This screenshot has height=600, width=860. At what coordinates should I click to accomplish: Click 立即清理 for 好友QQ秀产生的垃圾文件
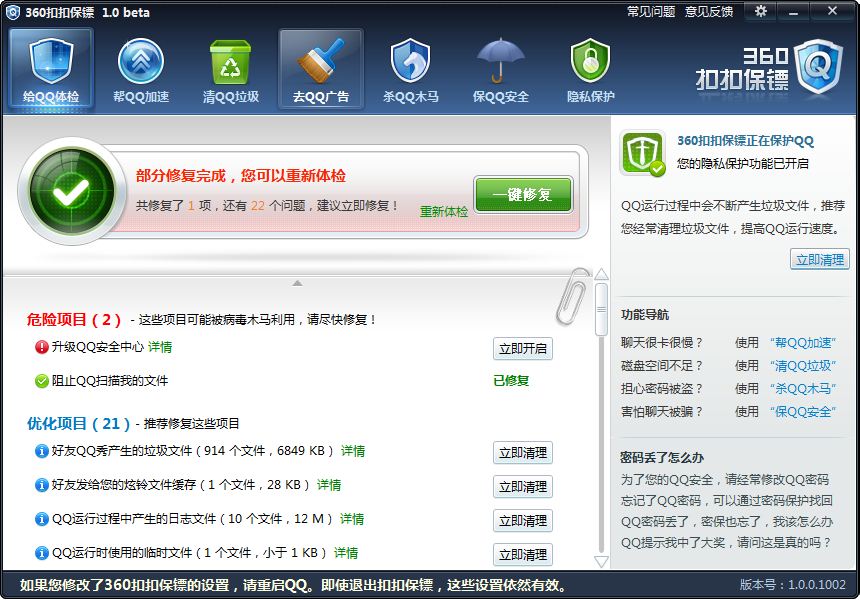(523, 453)
